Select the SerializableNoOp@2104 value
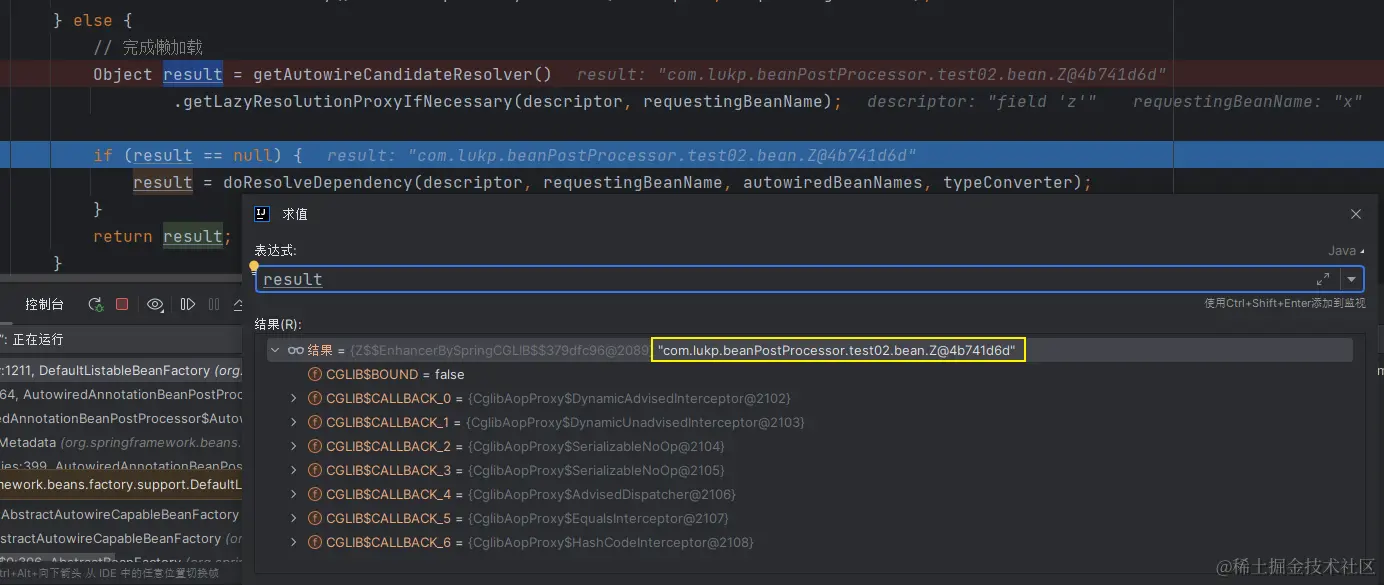Viewport: 1384px width, 585px height. pos(594,446)
